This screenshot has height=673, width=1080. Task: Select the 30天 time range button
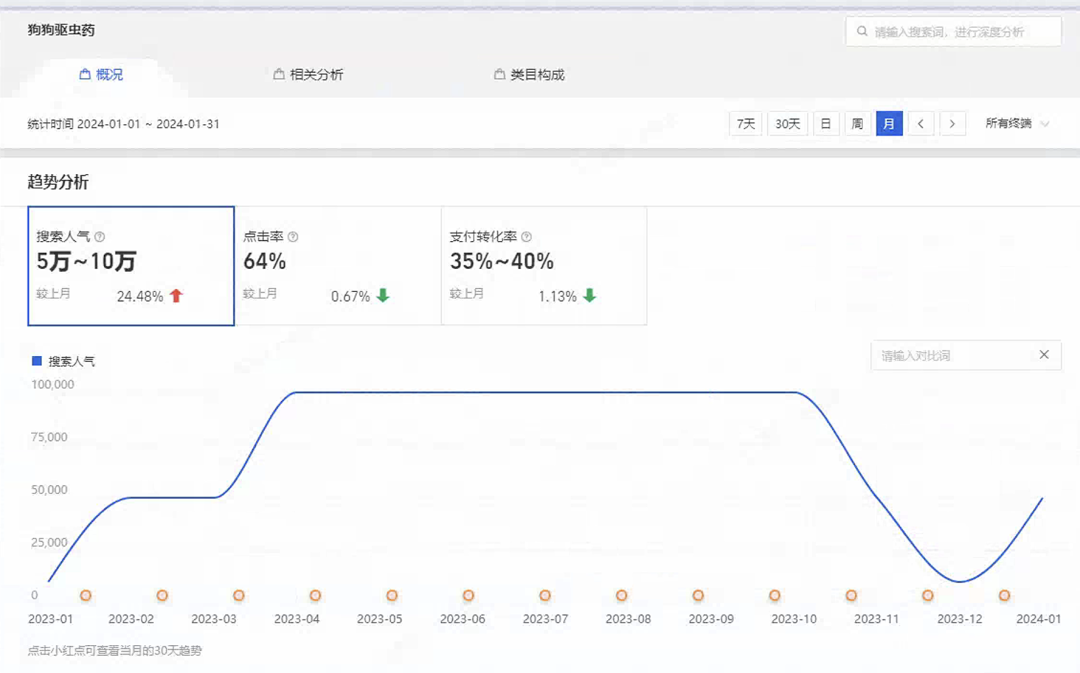tap(787, 124)
